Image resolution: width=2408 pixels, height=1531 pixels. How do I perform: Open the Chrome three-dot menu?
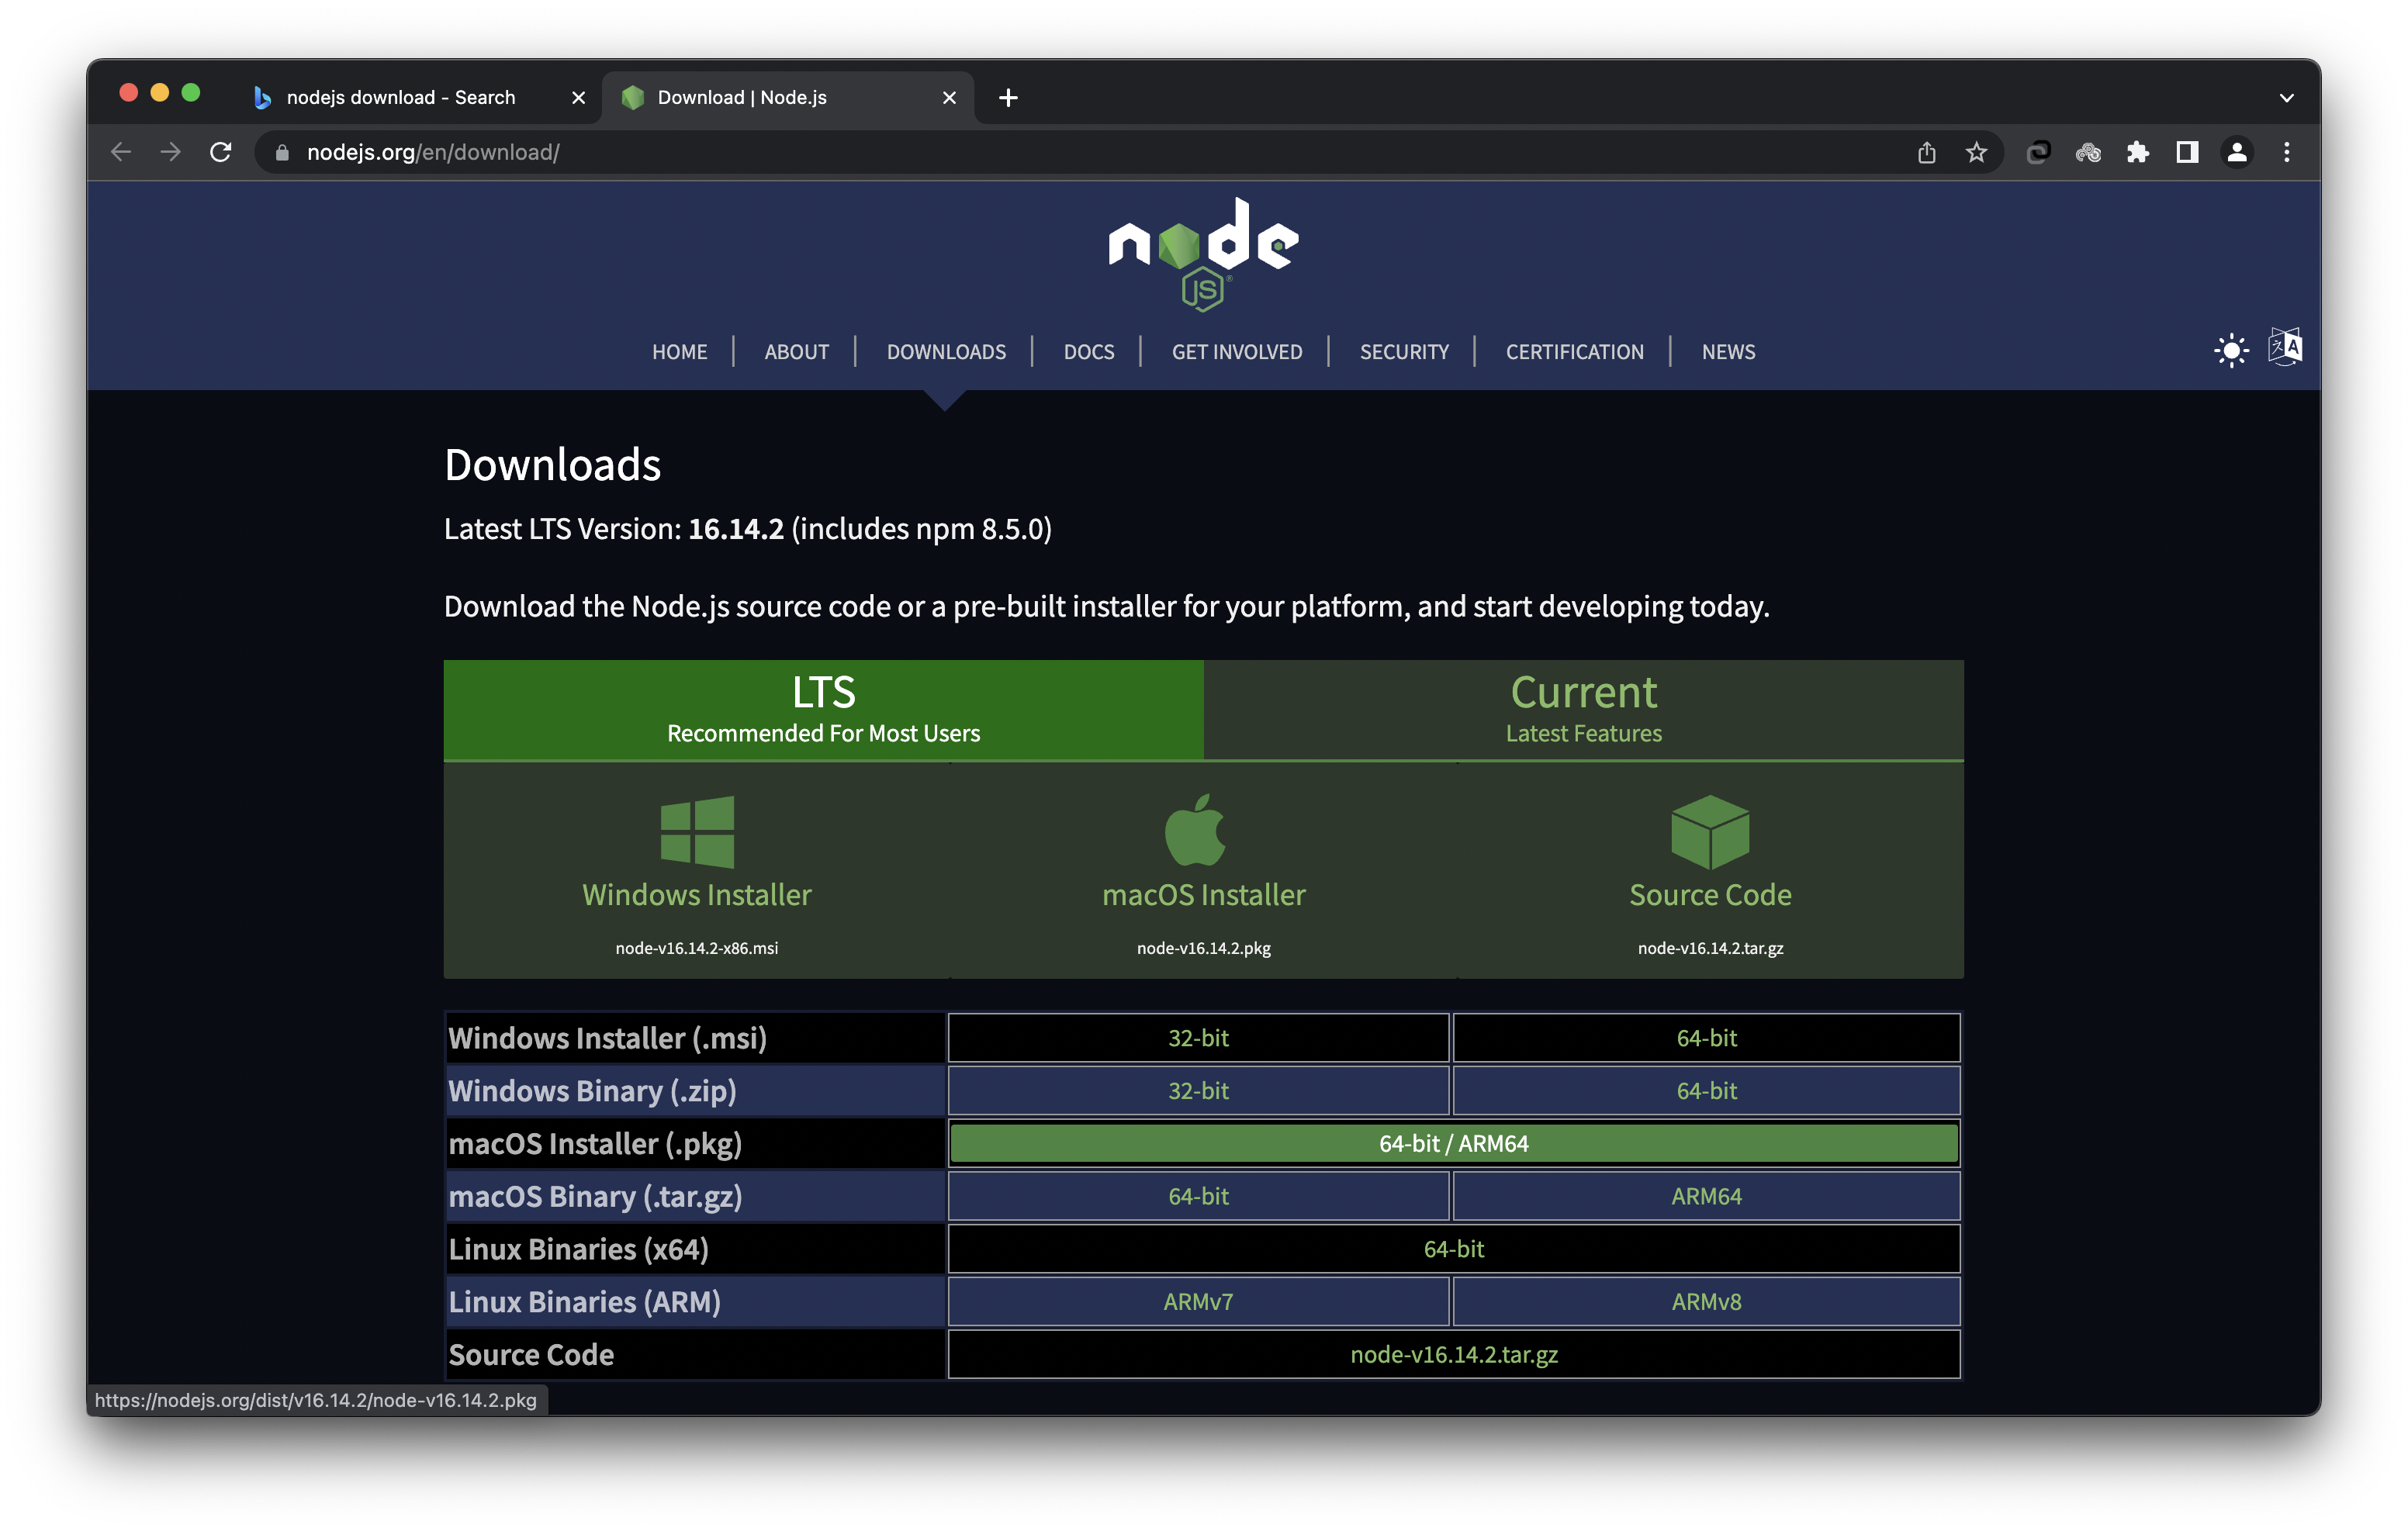[x=2287, y=152]
